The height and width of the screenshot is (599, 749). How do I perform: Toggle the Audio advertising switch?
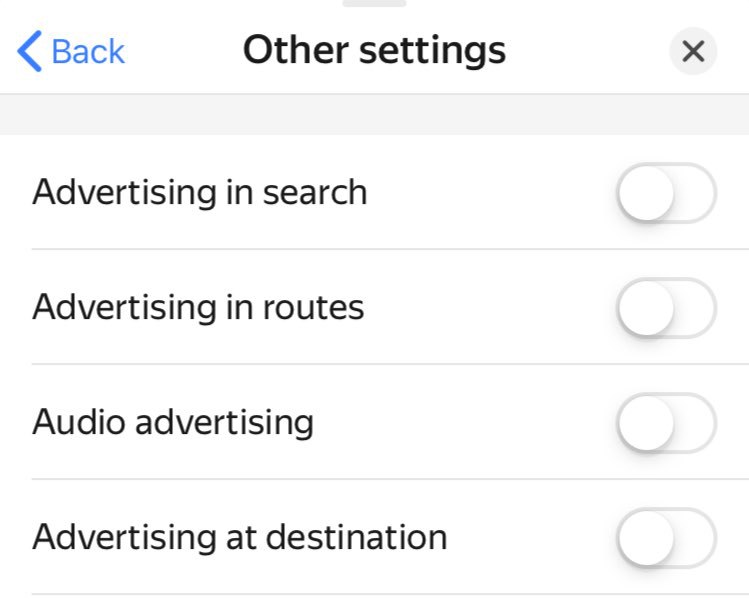pos(666,422)
